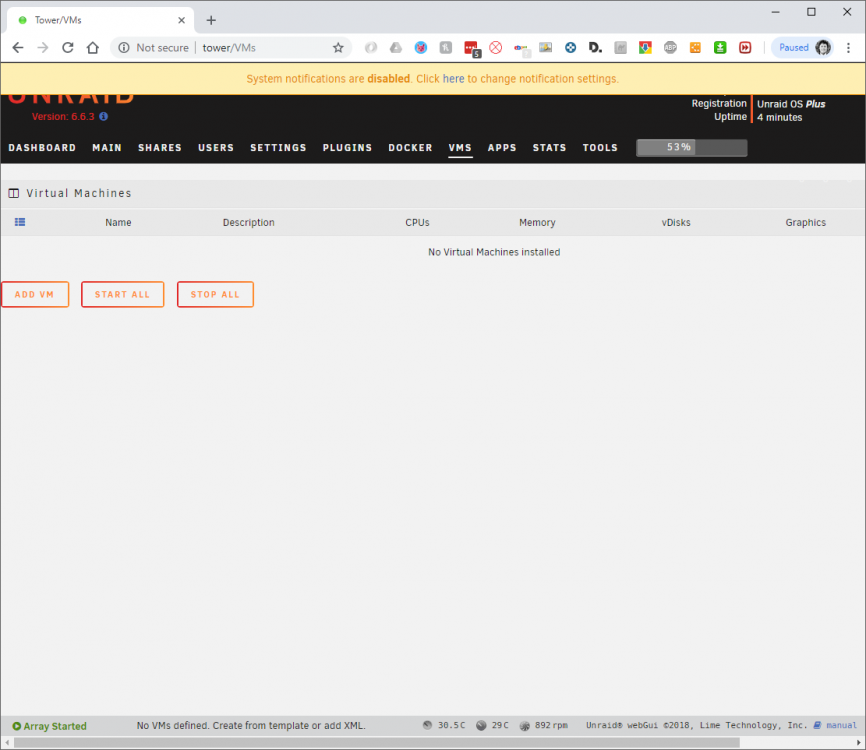Click 'here' link to change notification settings
The width and height of the screenshot is (866, 750).
point(453,79)
